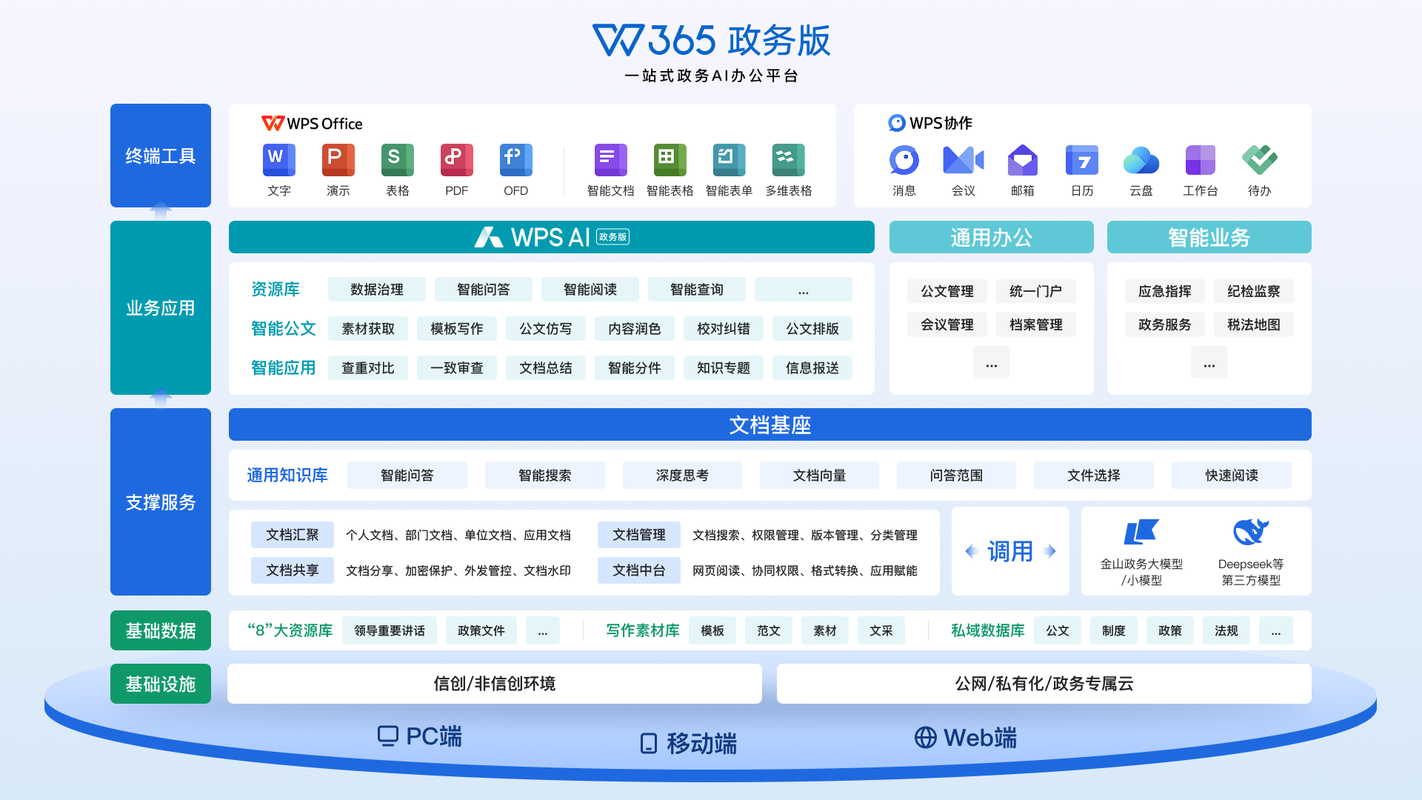Select the 信创/非信创环境 box
The height and width of the screenshot is (800, 1422).
495,684
